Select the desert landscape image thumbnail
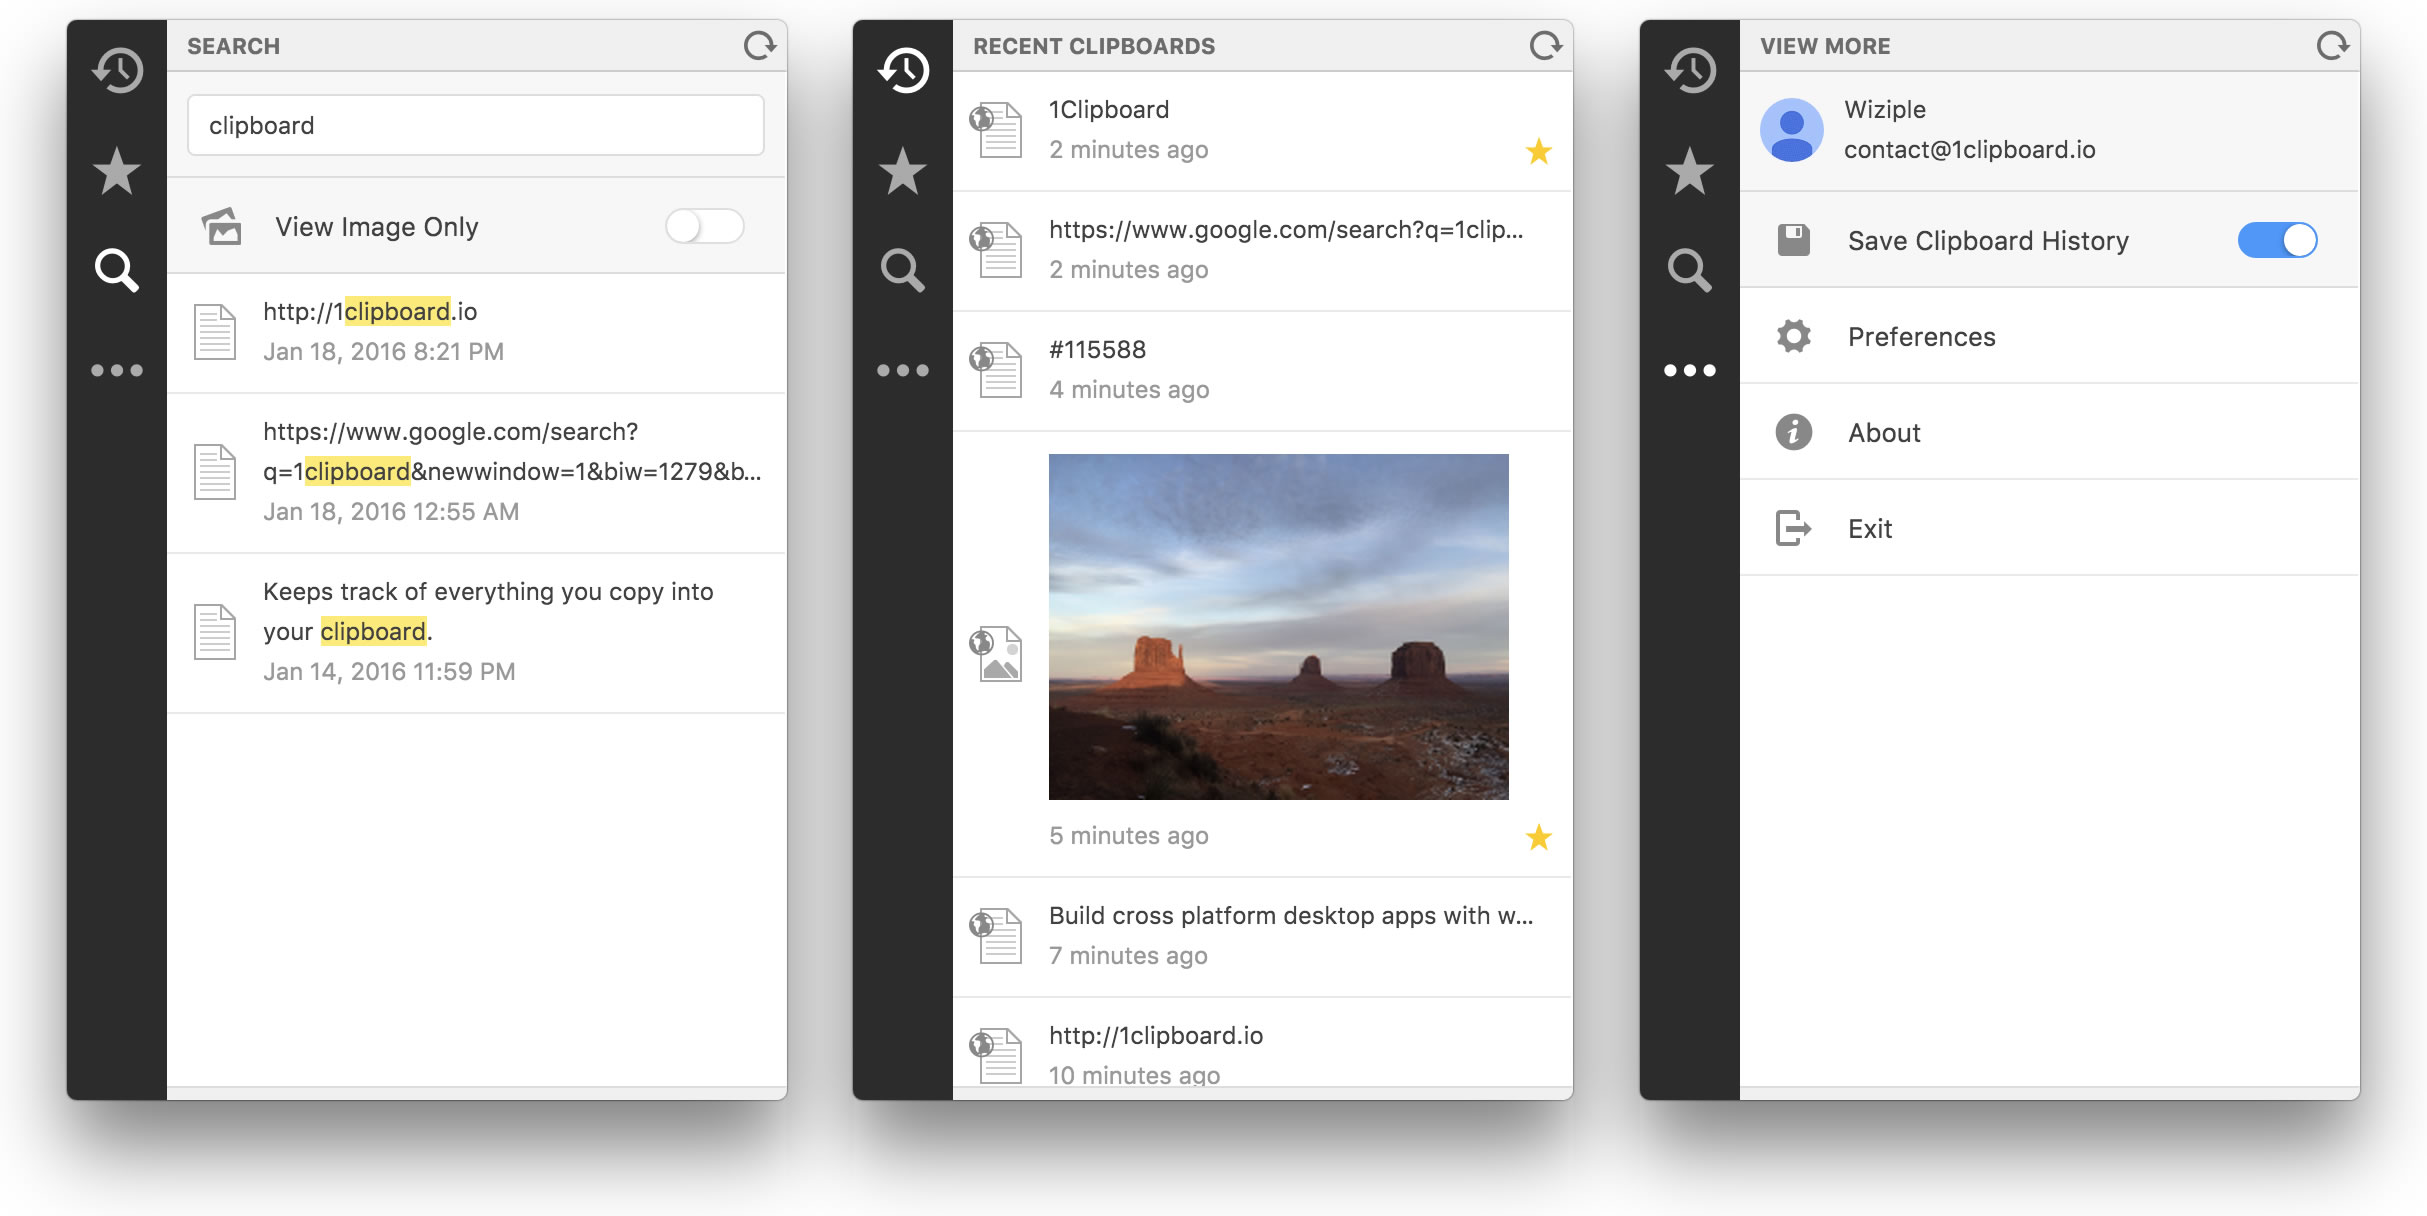Screen dimensions: 2427x1216 tap(1278, 627)
